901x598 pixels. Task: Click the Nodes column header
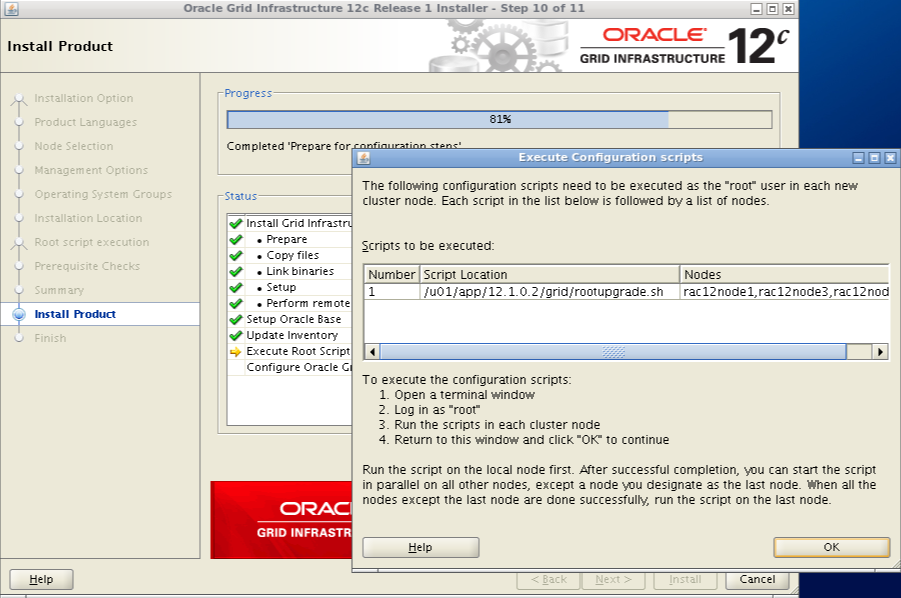[784, 274]
